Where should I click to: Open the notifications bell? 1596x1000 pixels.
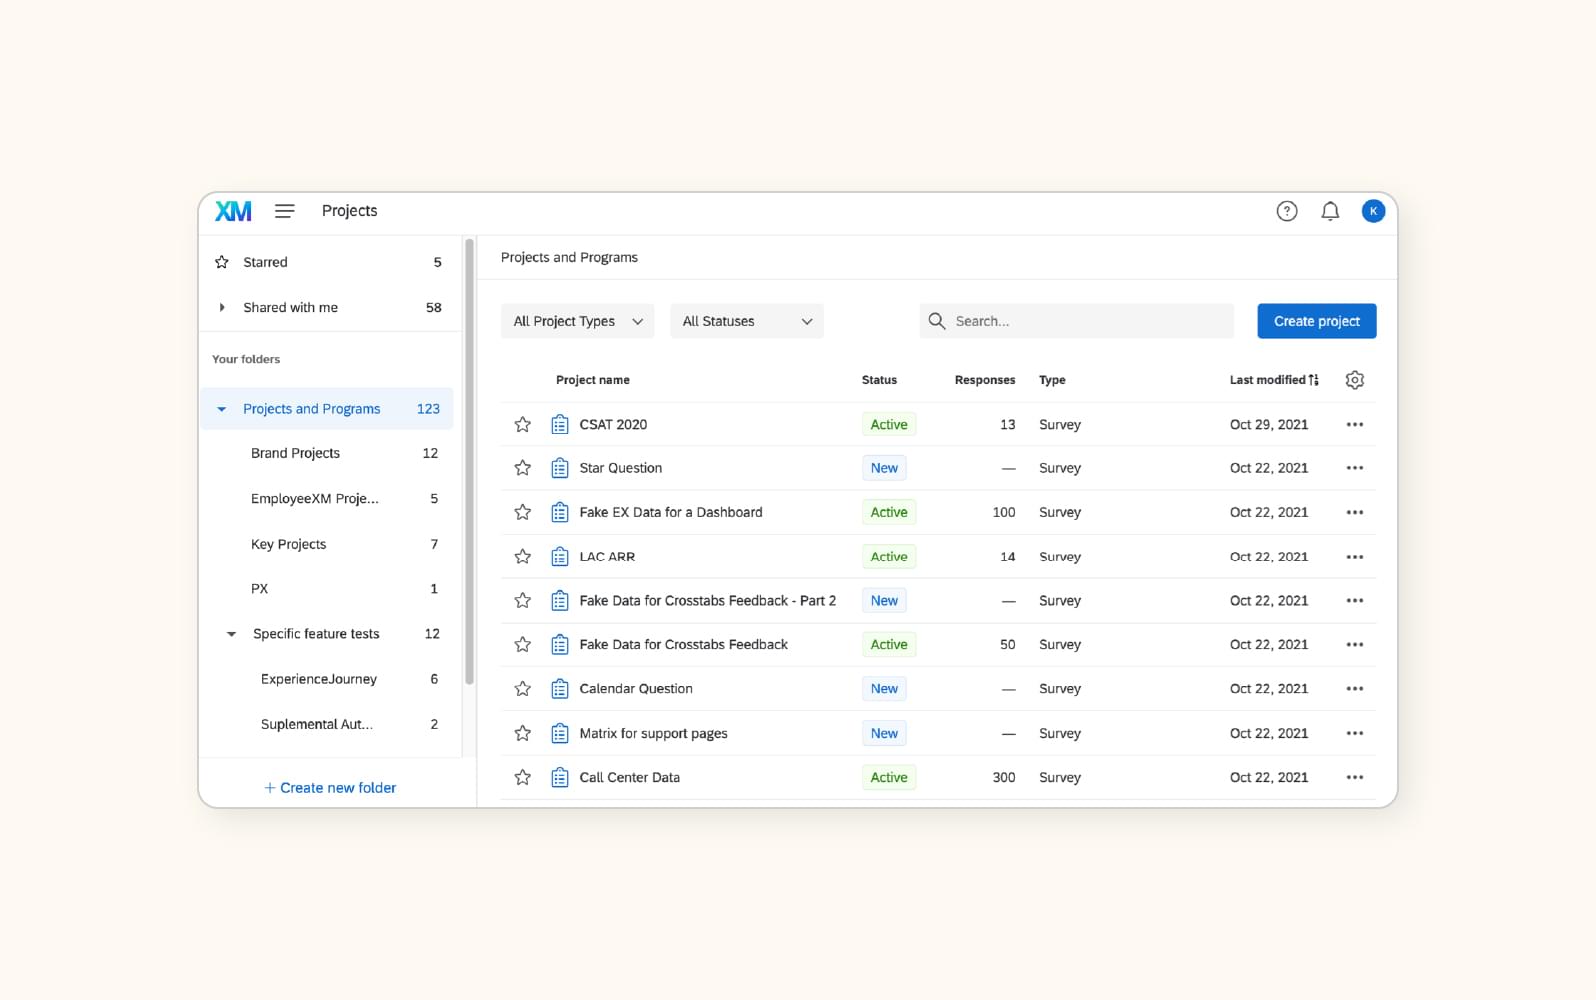[1330, 211]
